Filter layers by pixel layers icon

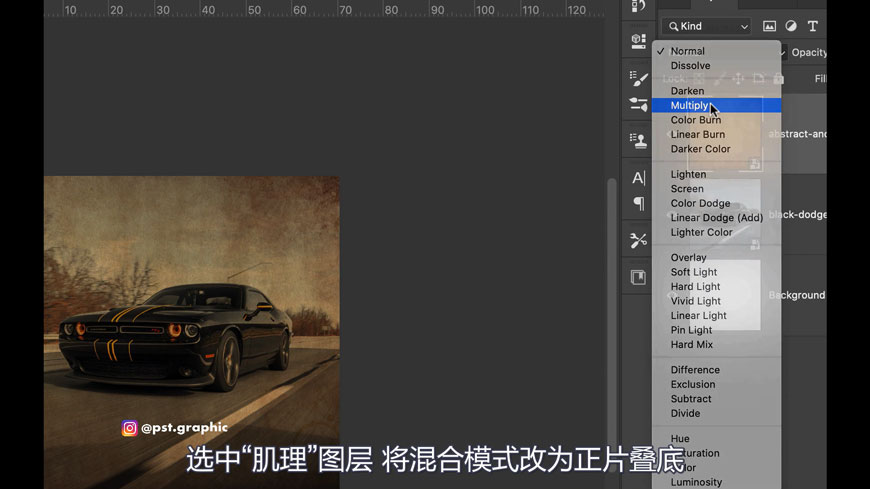pos(769,26)
